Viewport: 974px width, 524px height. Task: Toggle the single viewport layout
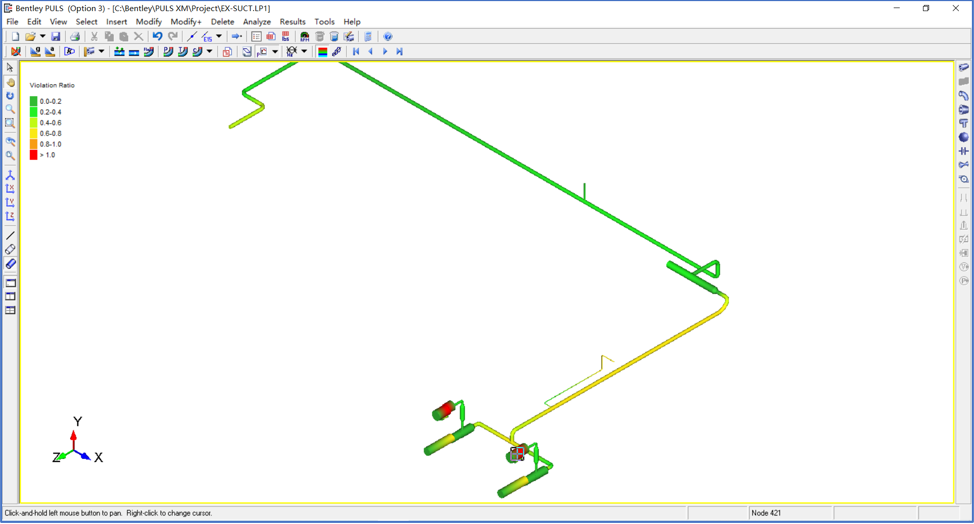click(x=10, y=283)
